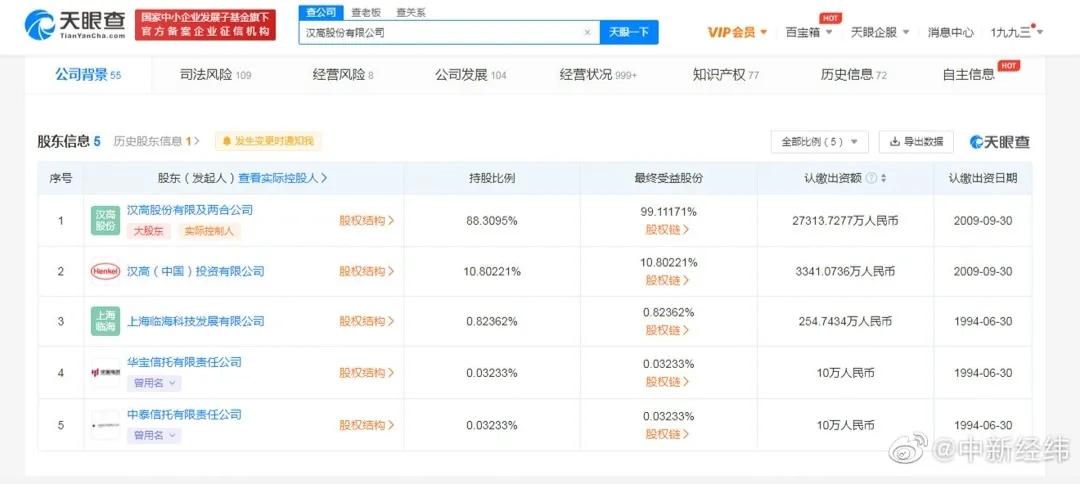The height and width of the screenshot is (484, 1080).
Task: Select the 公司背景 tab
Action: pyautogui.click(x=88, y=75)
